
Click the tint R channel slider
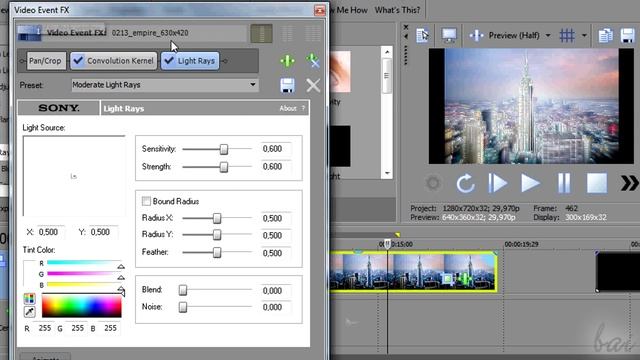(84, 263)
